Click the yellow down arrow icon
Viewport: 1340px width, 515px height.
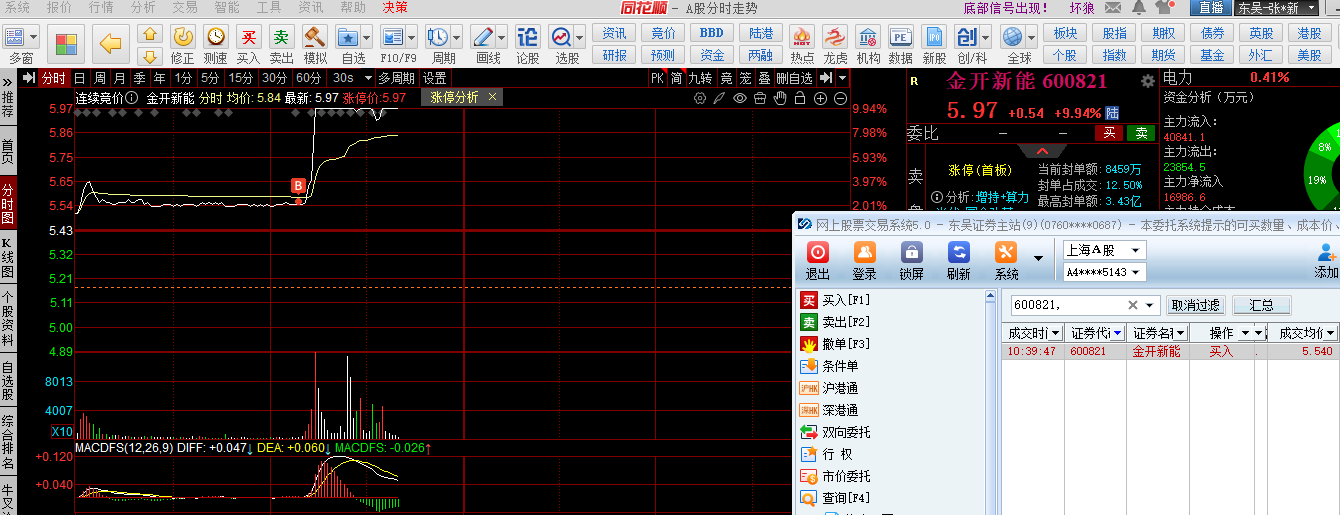pyautogui.click(x=149, y=56)
